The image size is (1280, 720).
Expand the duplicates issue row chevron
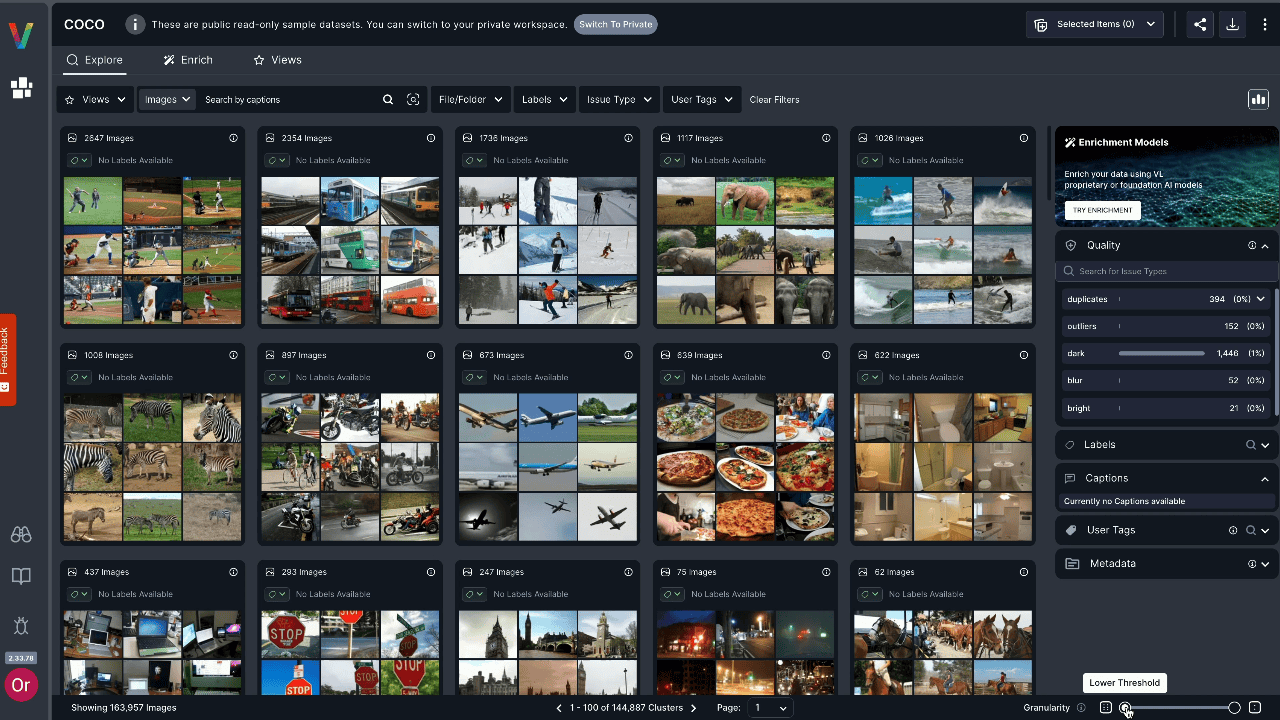pos(1261,299)
